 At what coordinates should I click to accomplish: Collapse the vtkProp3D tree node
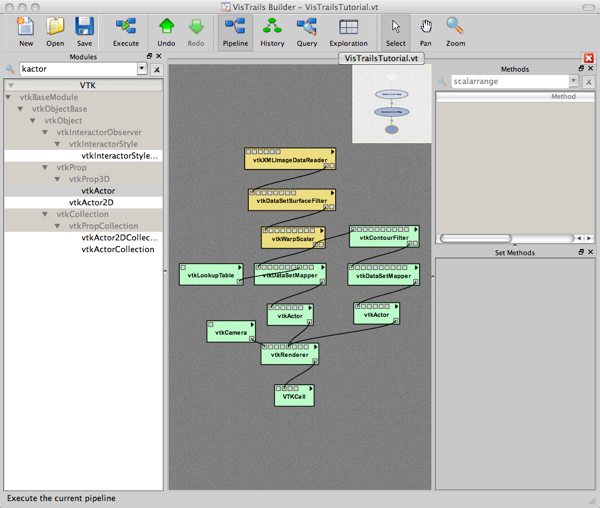pyautogui.click(x=57, y=179)
